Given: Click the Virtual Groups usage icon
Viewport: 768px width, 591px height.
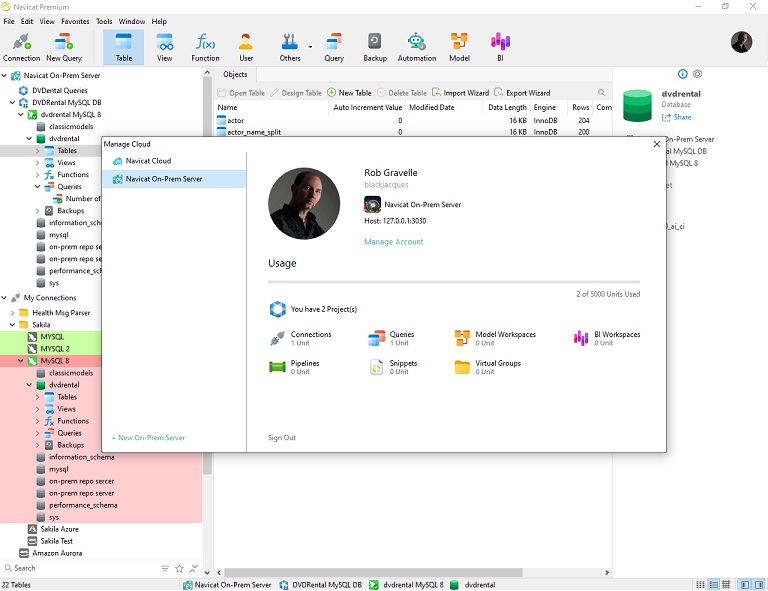Looking at the screenshot, I should [462, 367].
